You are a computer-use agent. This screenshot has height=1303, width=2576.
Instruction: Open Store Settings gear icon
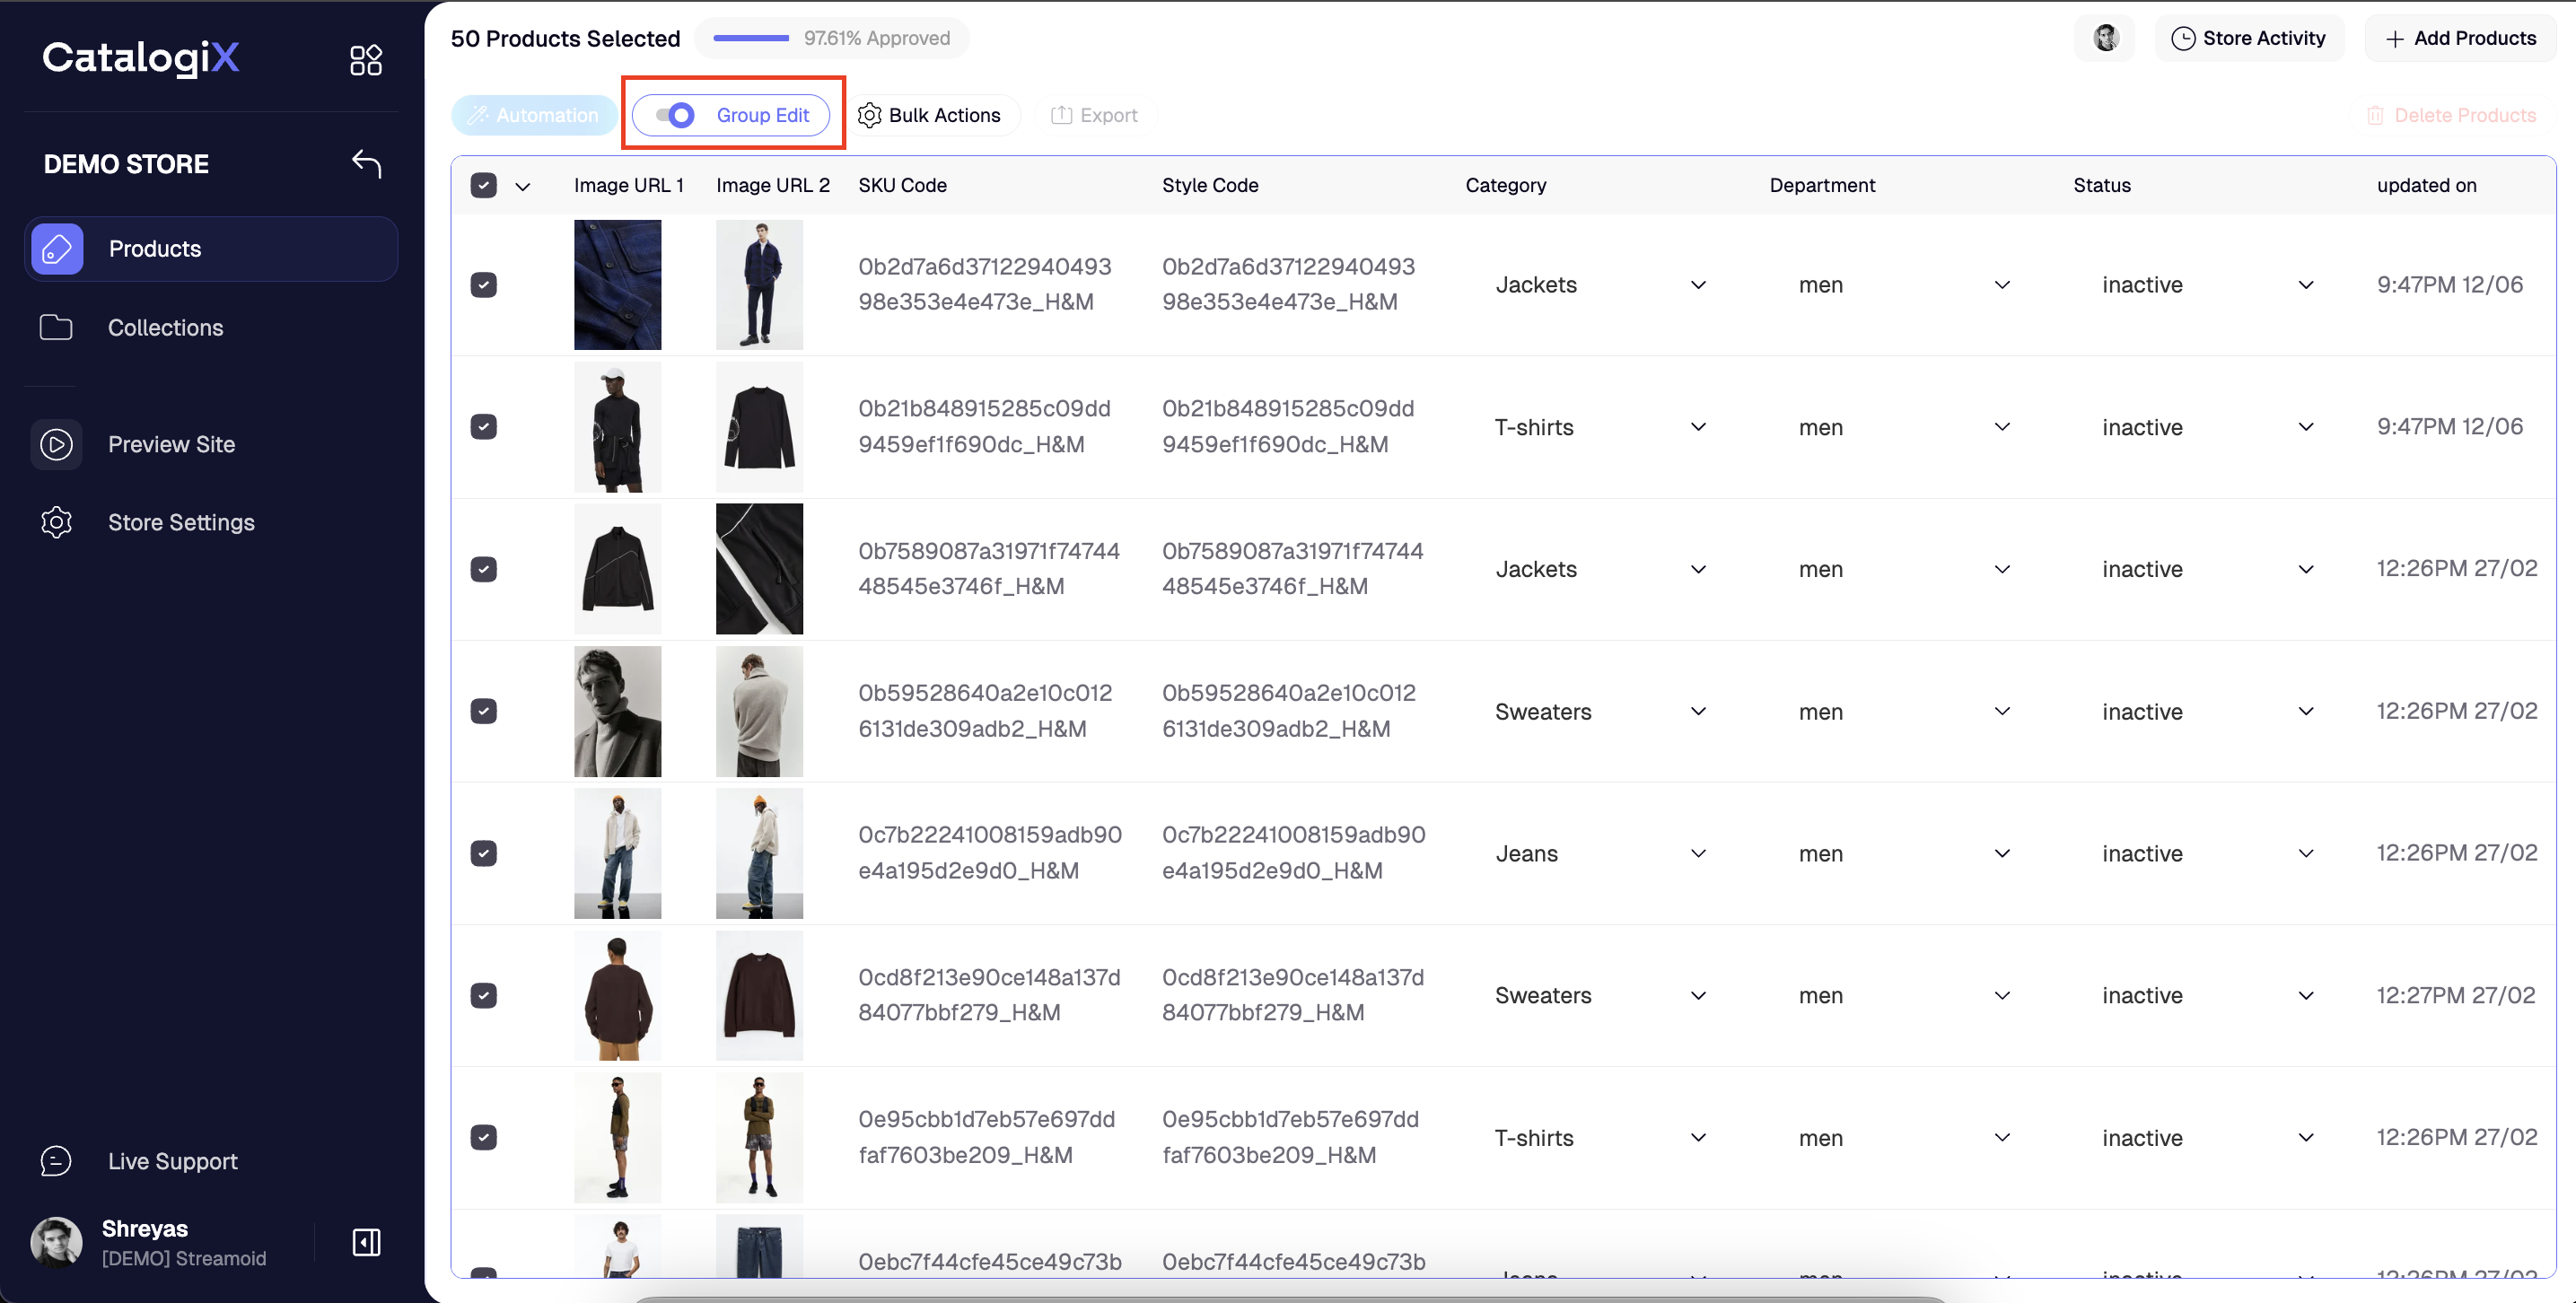(x=56, y=522)
